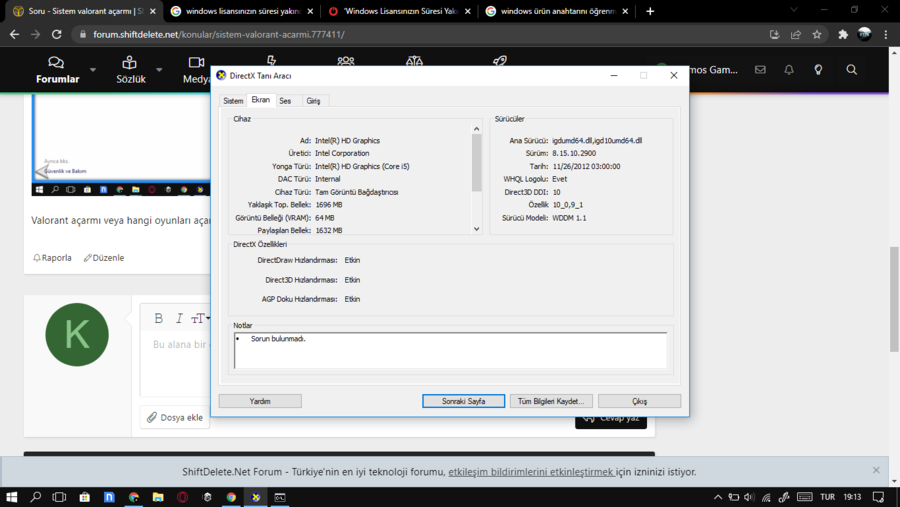Open the Forumlar menu in the browser
The height and width of the screenshot is (507, 900).
tap(57, 70)
